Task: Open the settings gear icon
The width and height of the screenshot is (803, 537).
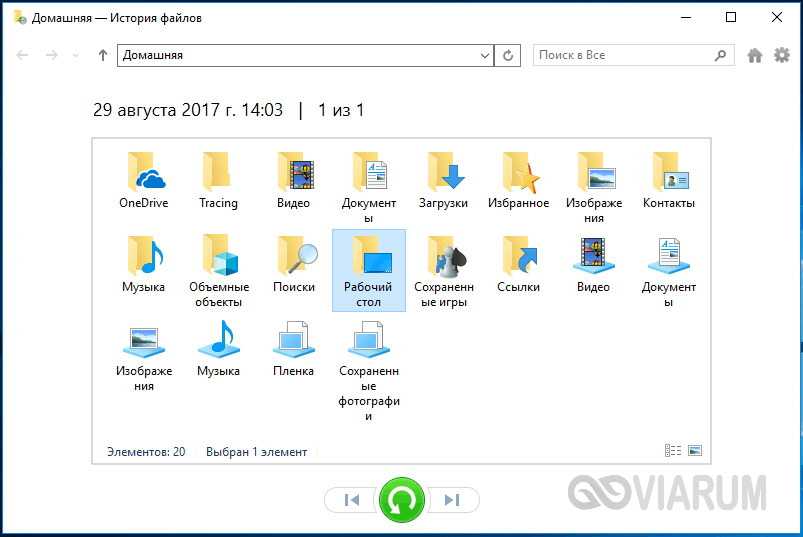Action: click(x=782, y=55)
